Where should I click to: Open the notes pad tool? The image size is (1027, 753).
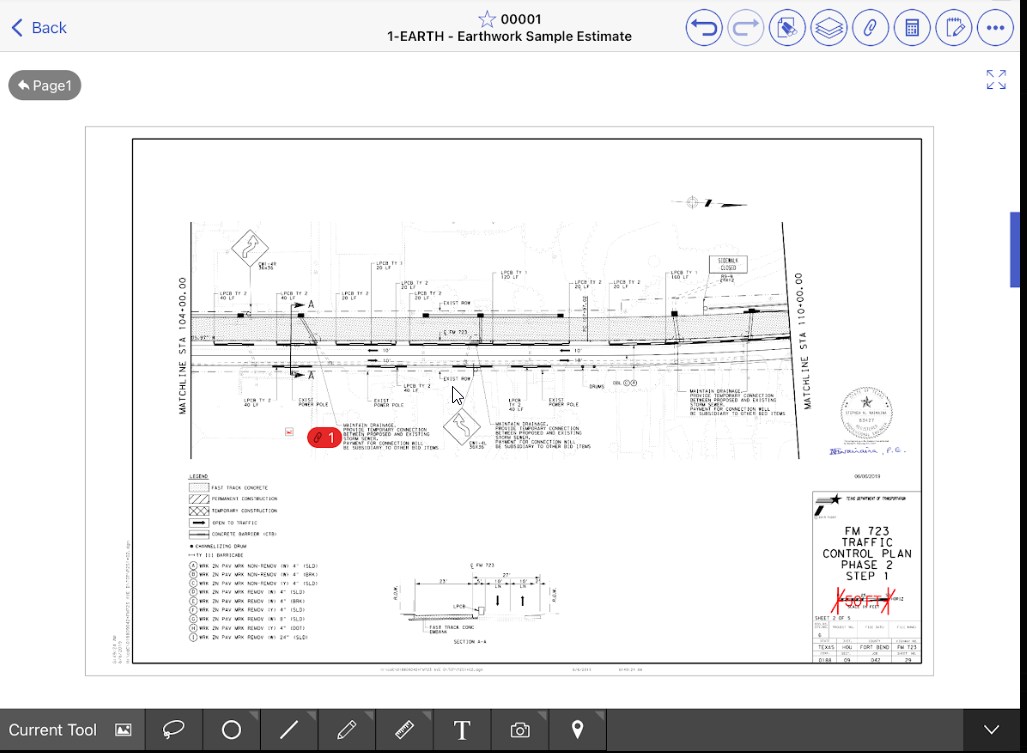tap(953, 27)
